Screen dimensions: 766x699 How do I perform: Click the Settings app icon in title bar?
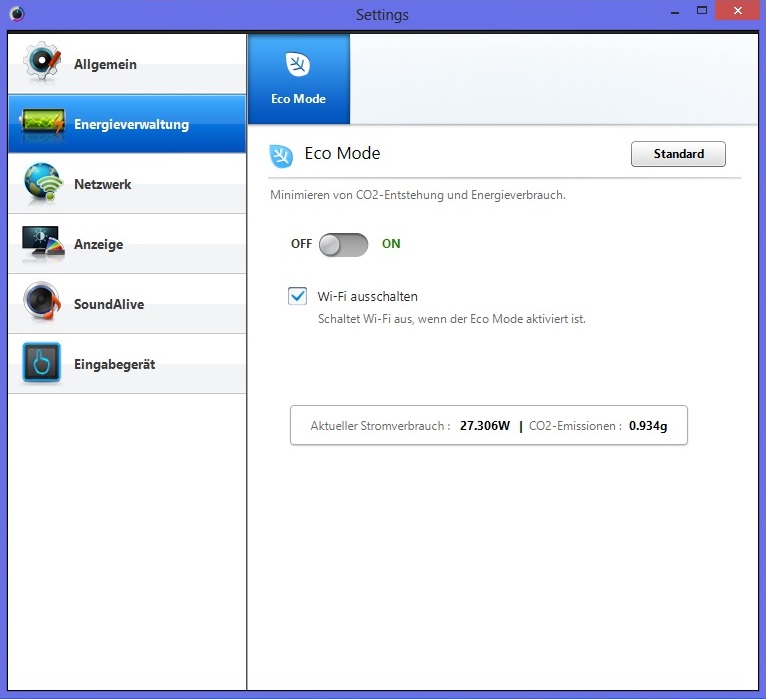tap(17, 14)
